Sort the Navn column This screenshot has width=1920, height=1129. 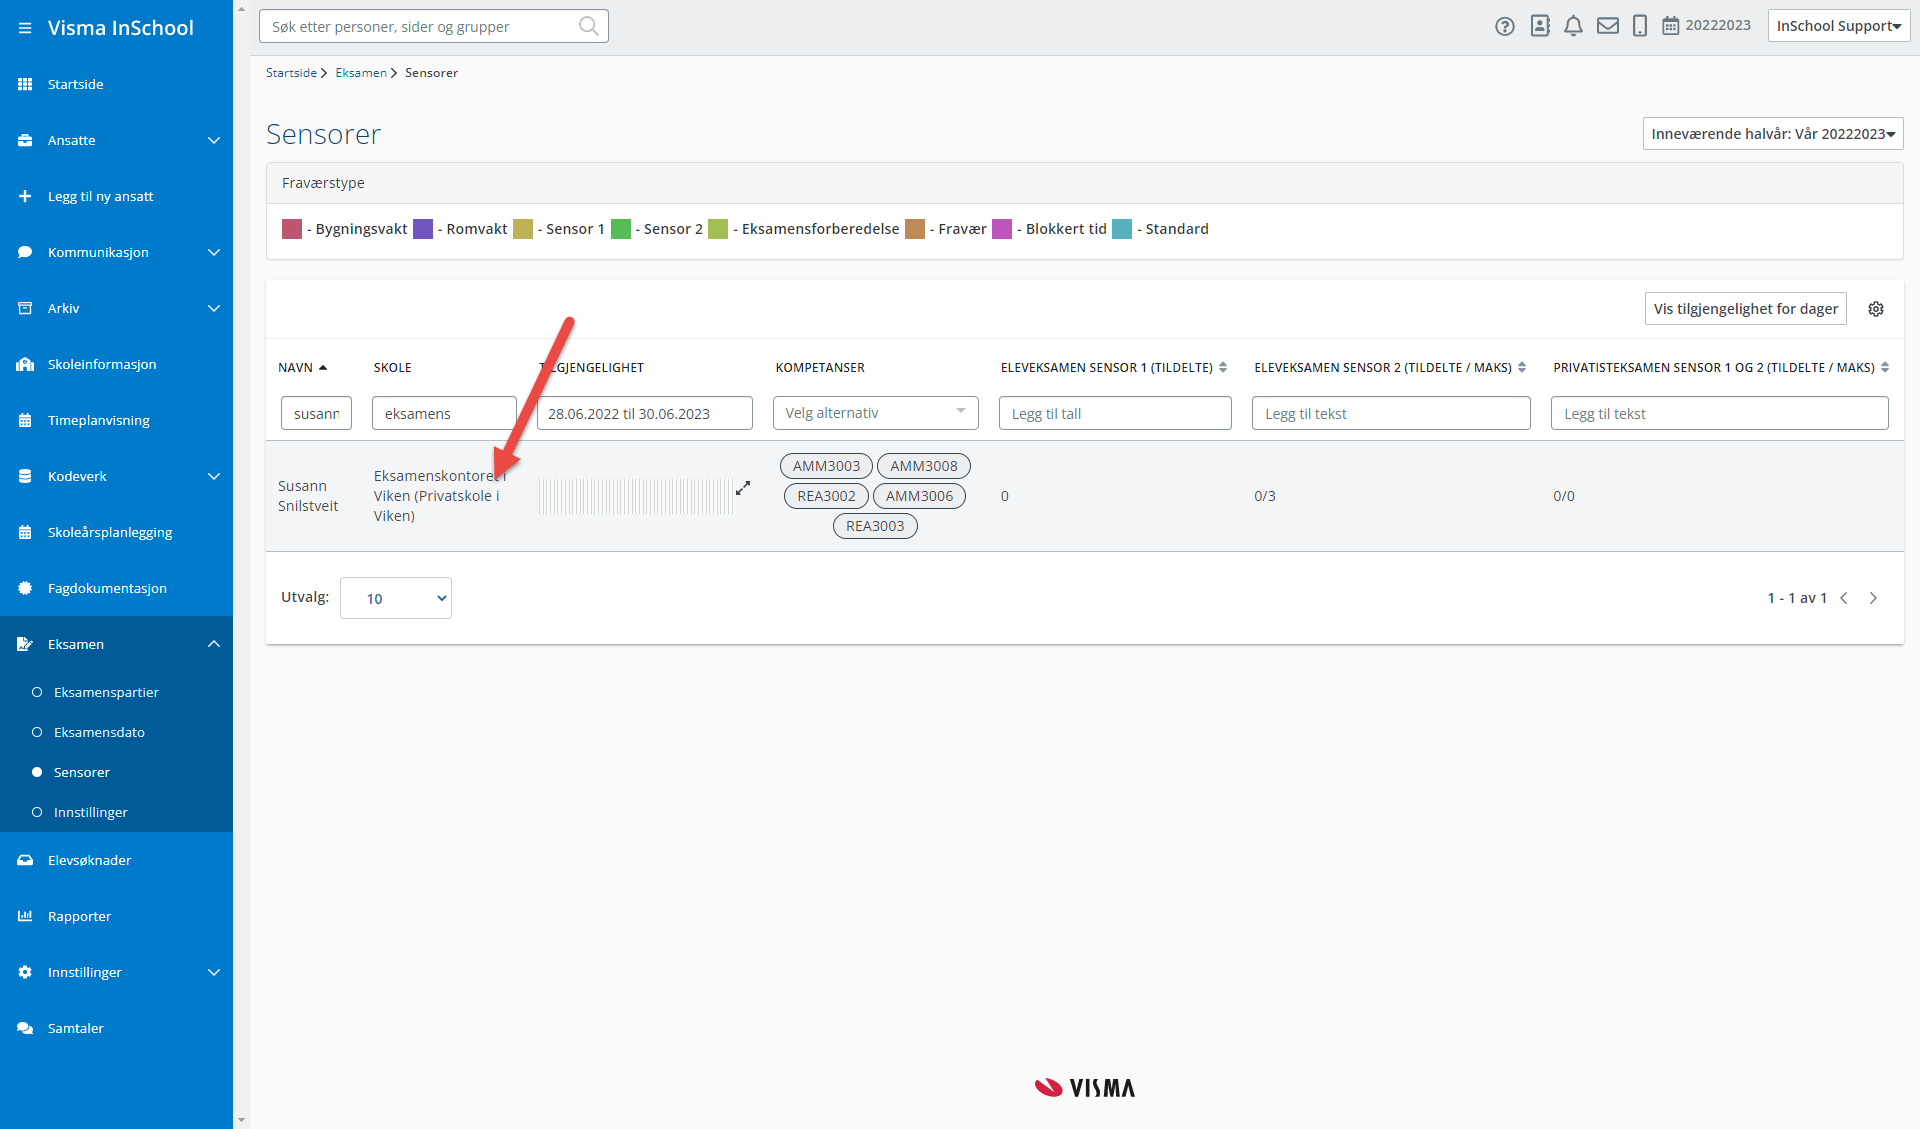[x=303, y=368]
